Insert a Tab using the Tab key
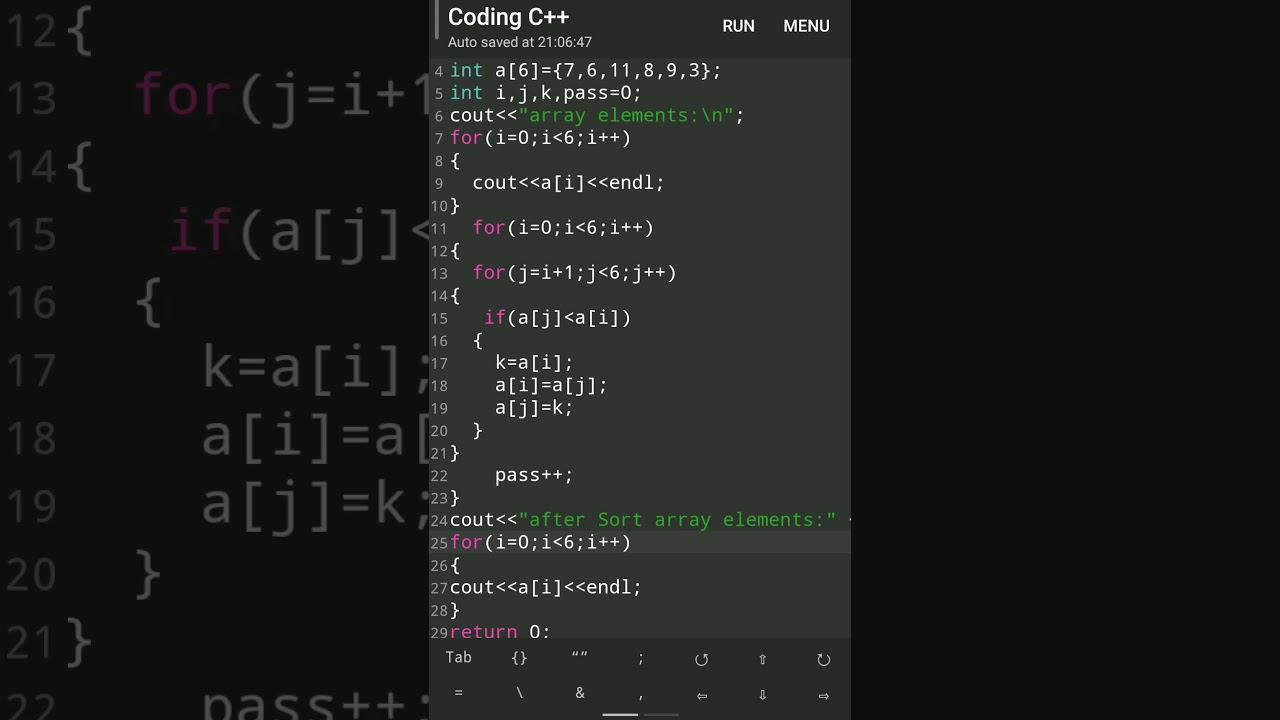Screen dimensions: 1280x720 [459, 657]
